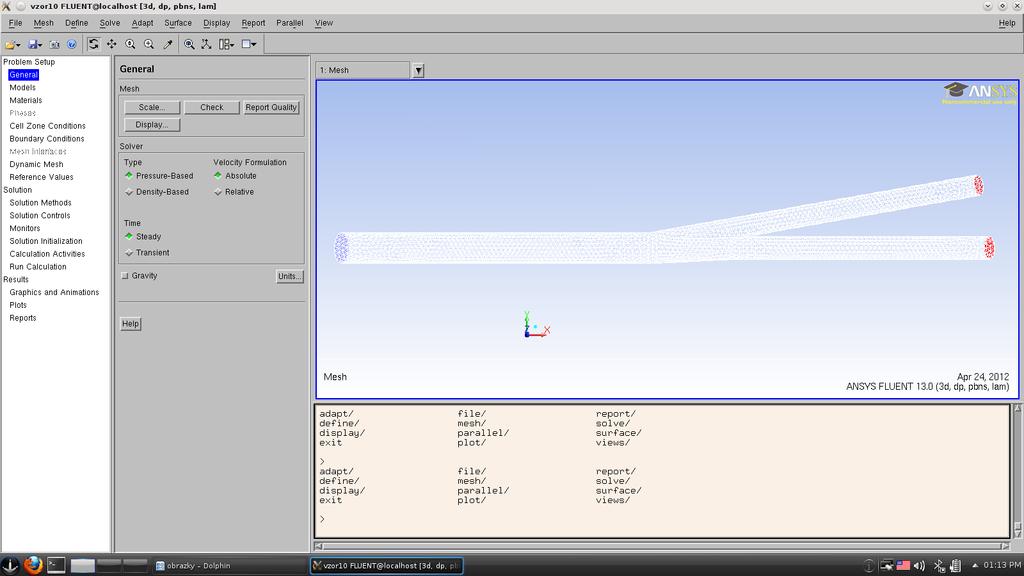Click the Scale... mesh button

pyautogui.click(x=152, y=107)
